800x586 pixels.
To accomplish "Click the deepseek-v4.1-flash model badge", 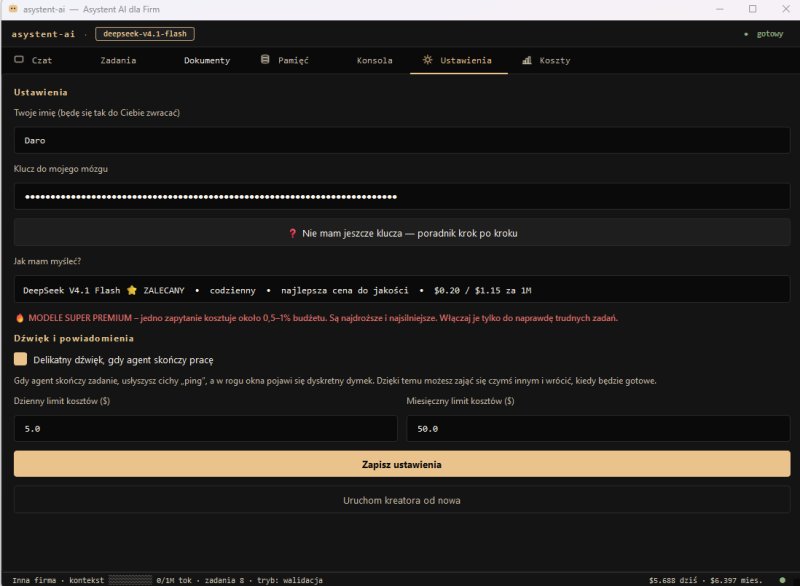I will tap(145, 34).
